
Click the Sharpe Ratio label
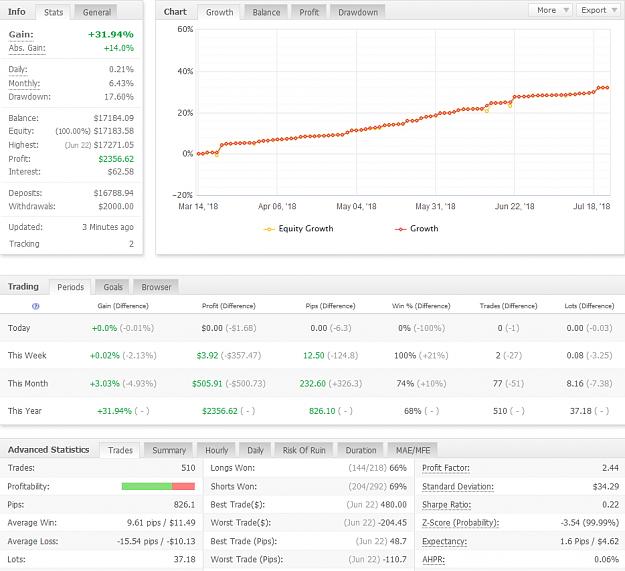(446, 505)
